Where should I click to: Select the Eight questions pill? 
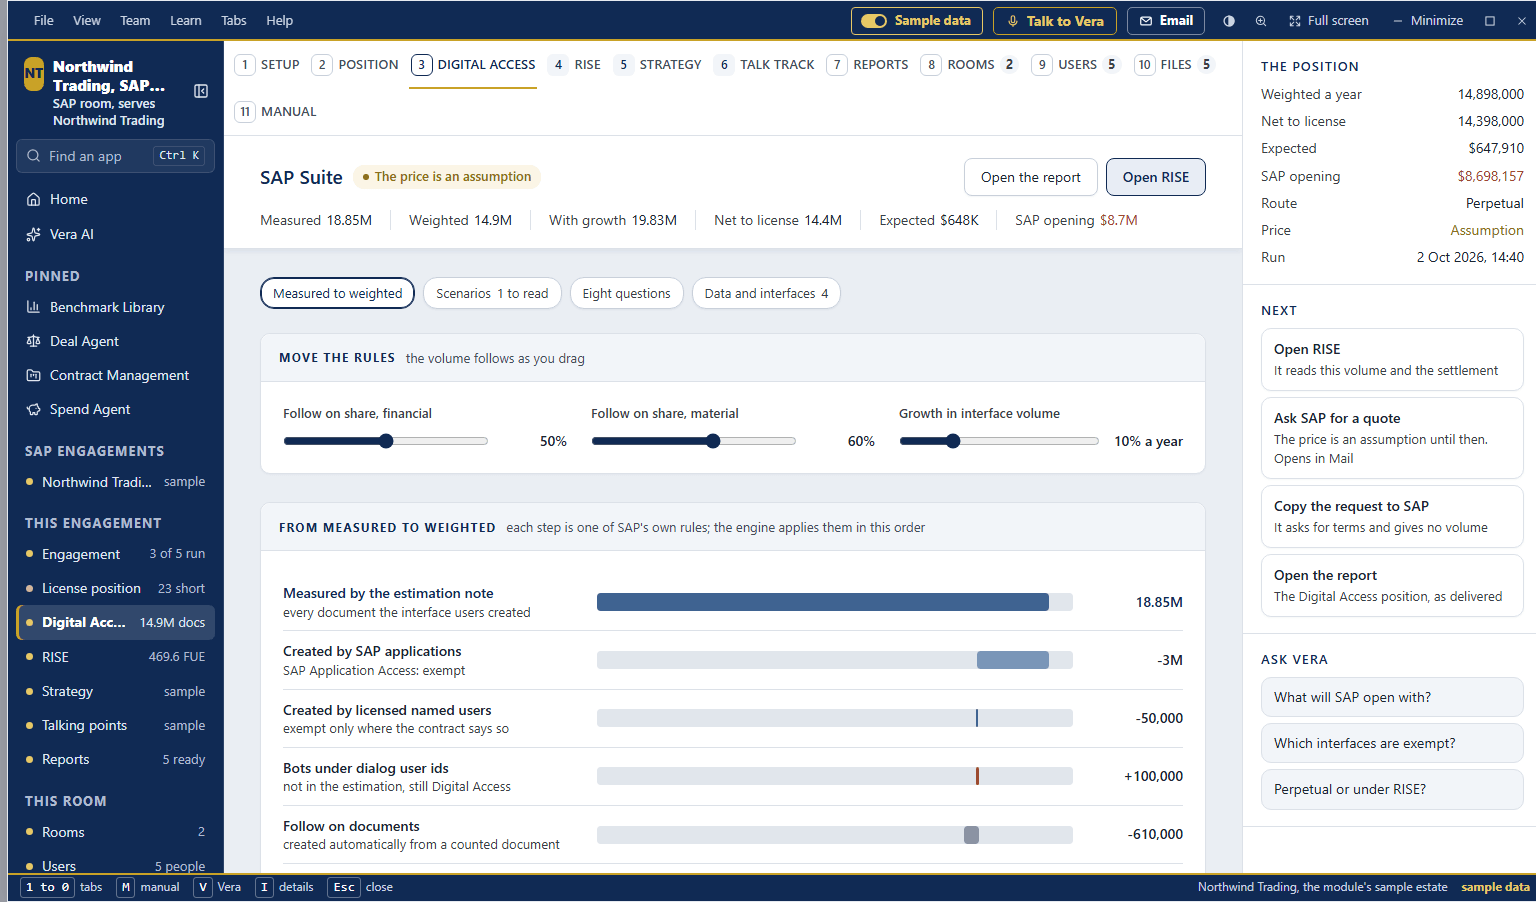[626, 293]
